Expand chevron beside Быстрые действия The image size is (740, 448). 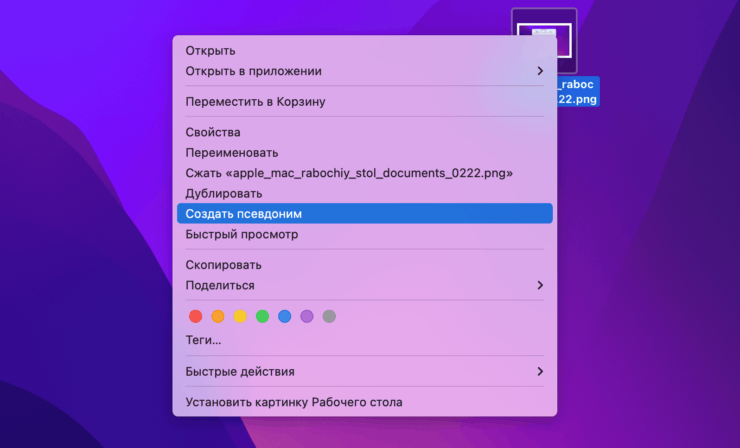coord(540,372)
